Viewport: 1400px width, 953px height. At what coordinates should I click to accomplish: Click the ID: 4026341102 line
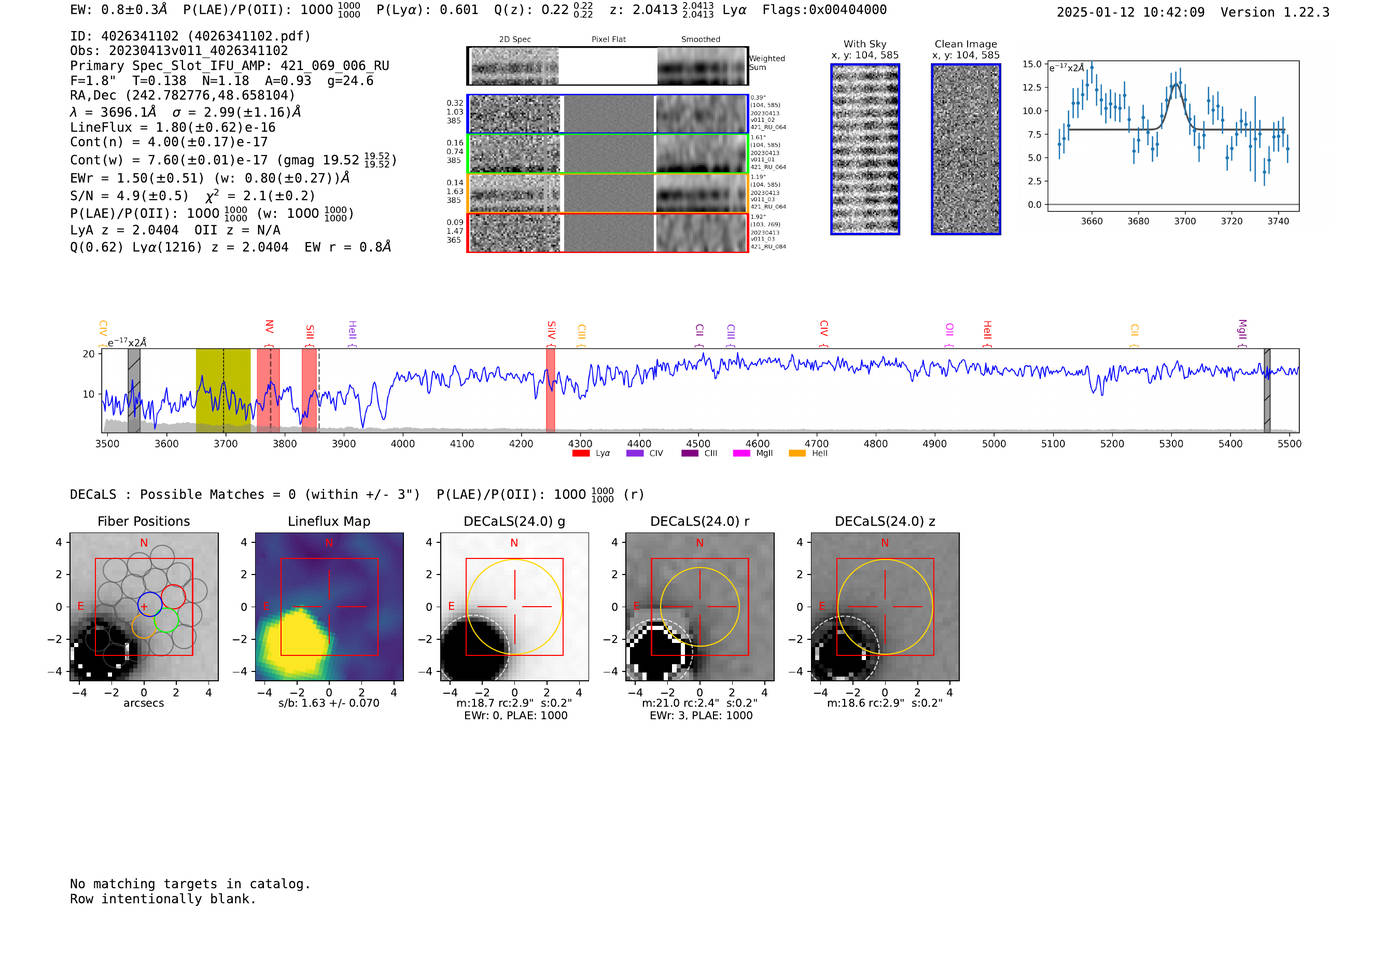(190, 36)
